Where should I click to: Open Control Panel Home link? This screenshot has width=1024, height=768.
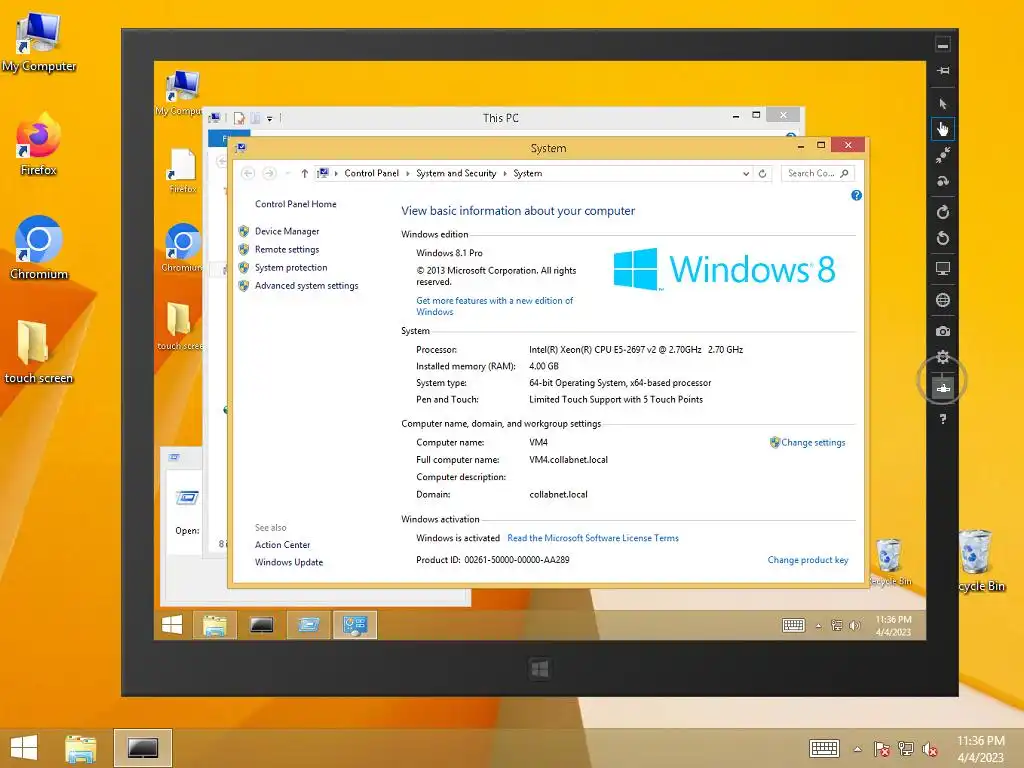click(x=295, y=204)
